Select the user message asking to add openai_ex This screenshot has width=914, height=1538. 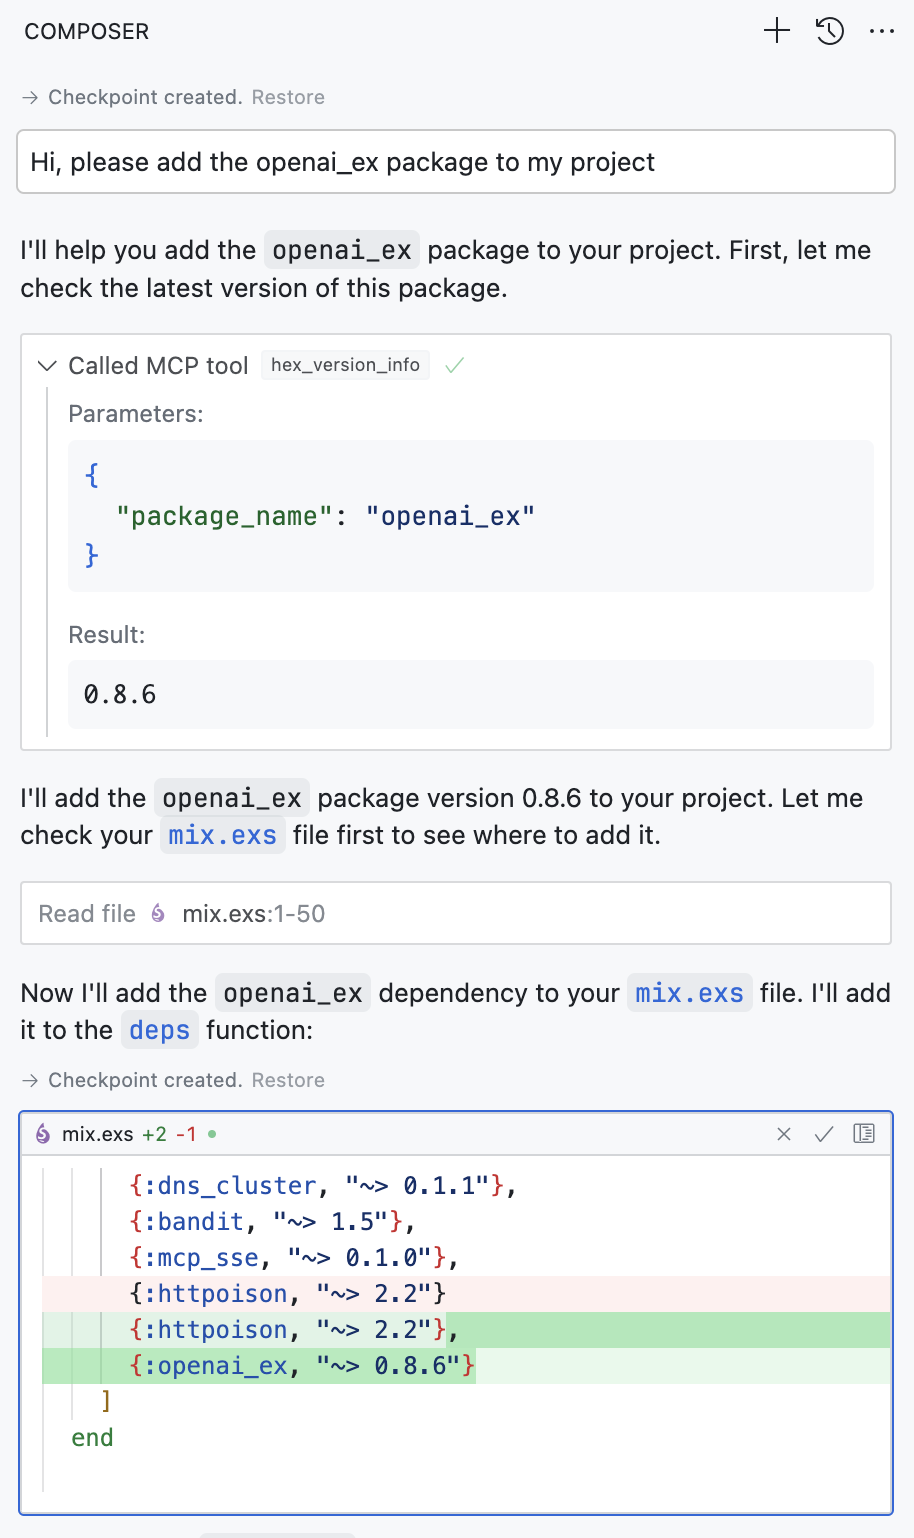point(456,161)
